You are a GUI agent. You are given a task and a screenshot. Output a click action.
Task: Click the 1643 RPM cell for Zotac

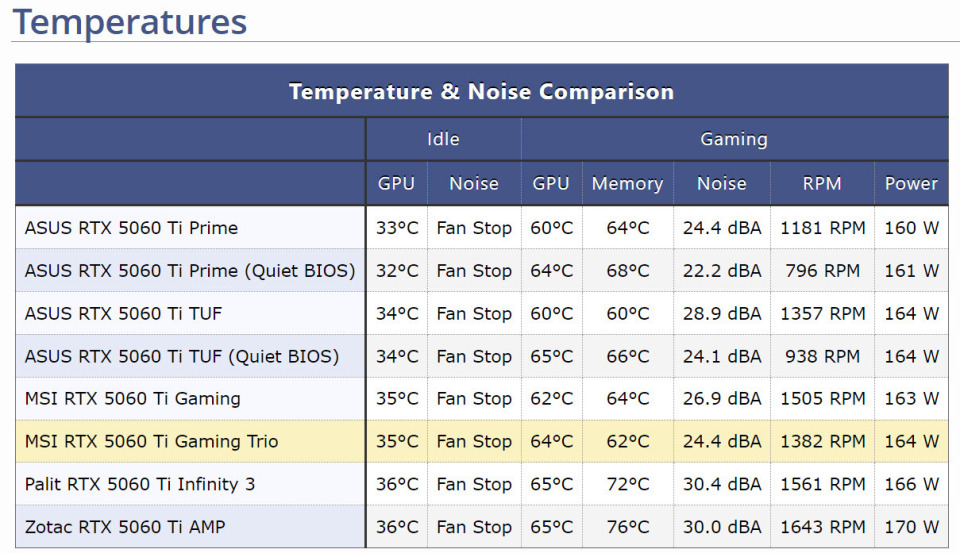click(x=822, y=527)
